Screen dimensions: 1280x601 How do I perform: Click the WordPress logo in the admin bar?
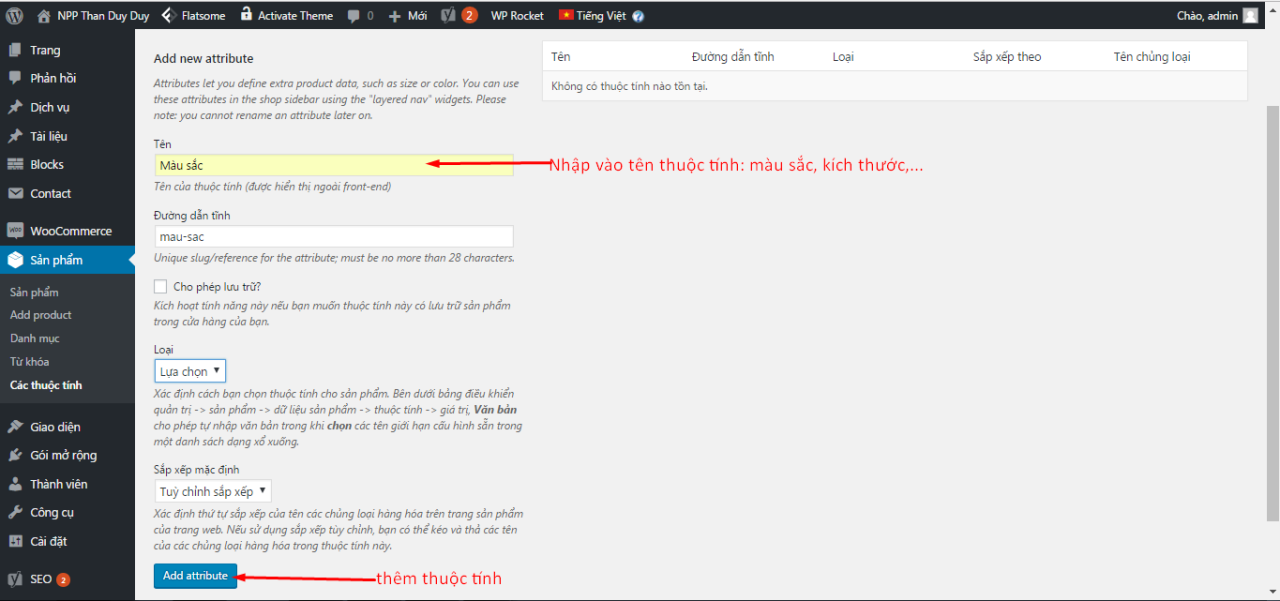(12, 14)
